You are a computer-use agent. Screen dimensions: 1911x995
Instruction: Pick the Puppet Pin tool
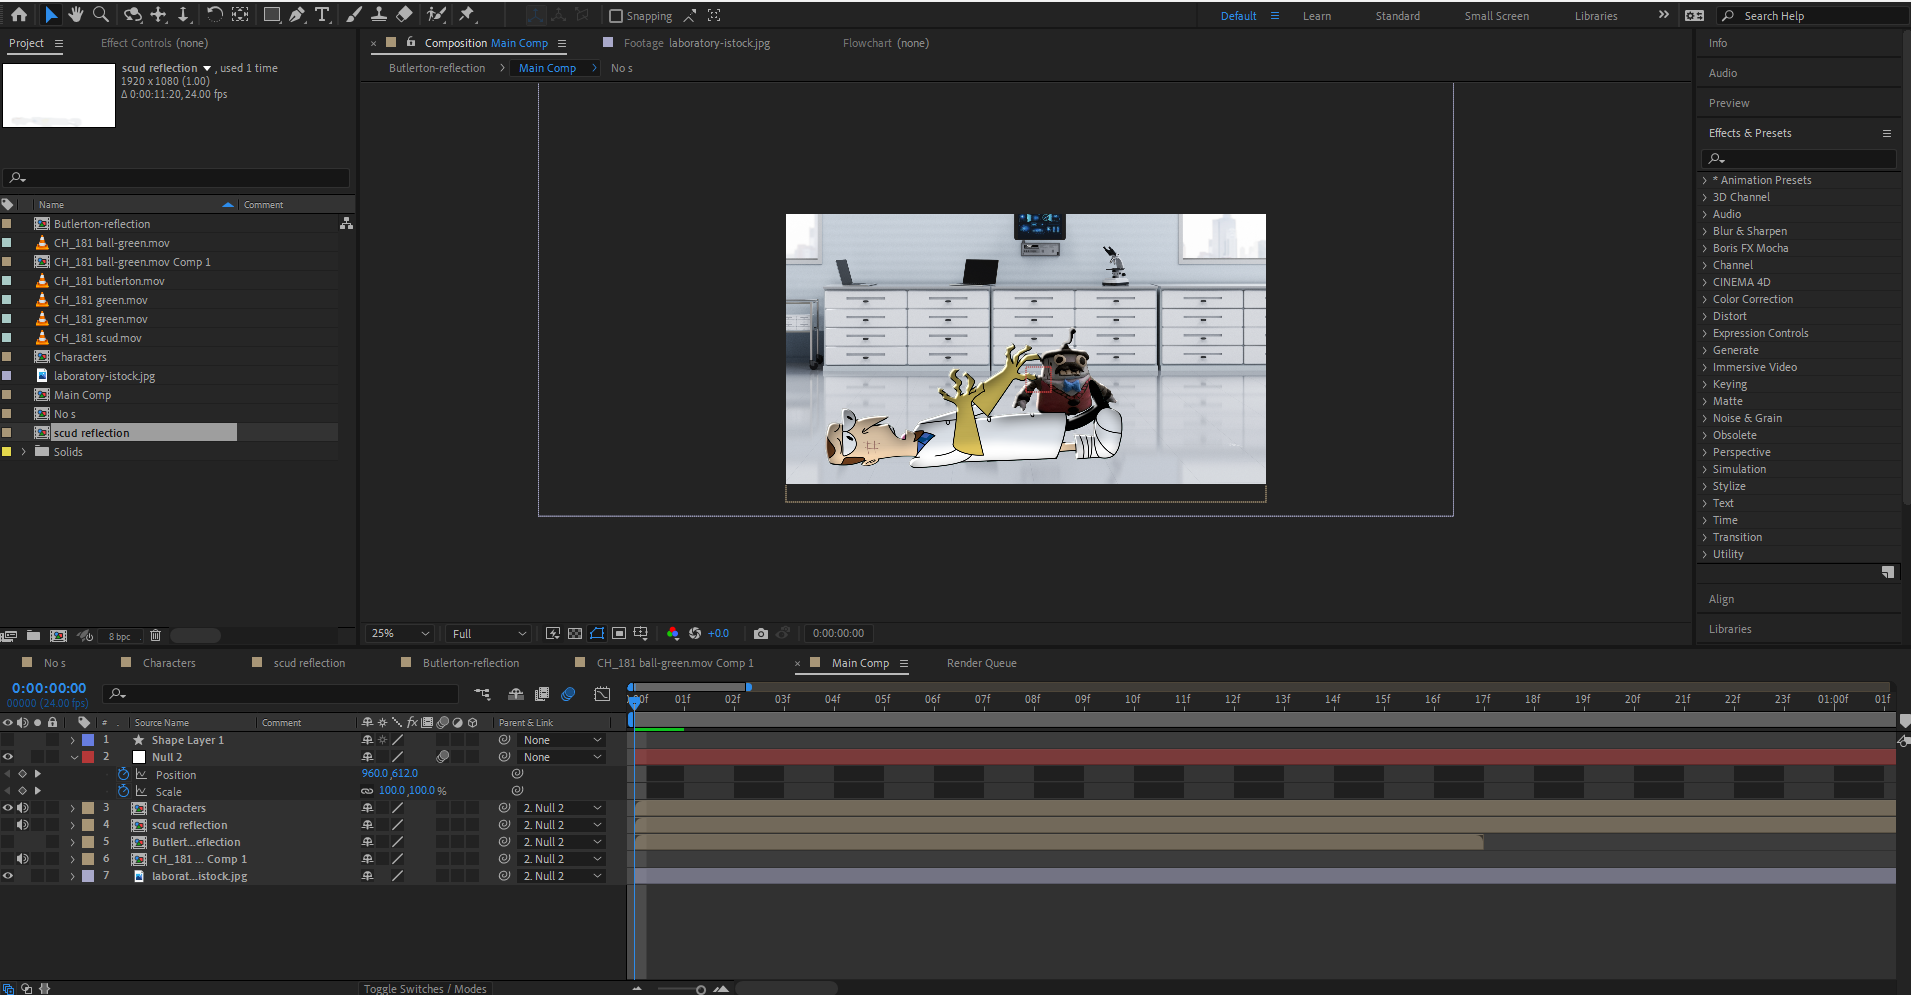[x=467, y=15]
